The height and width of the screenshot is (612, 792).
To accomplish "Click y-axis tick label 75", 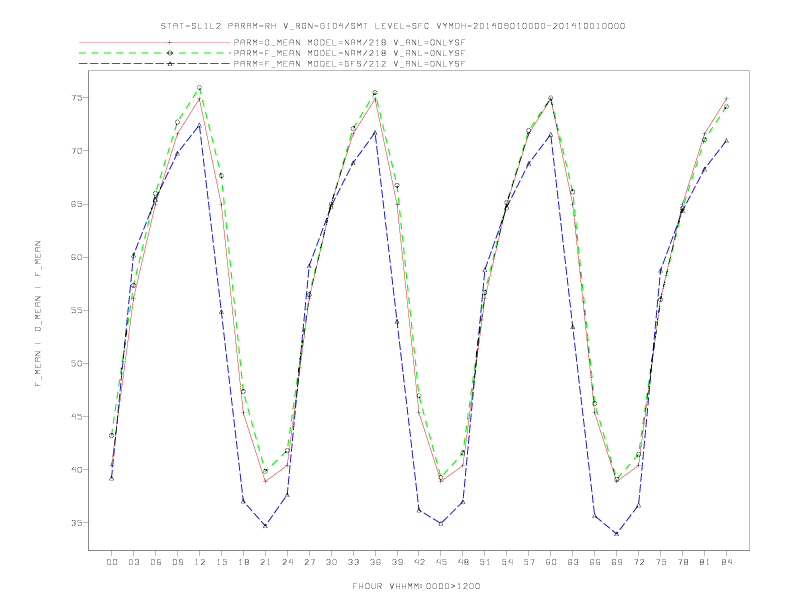I will [x=76, y=97].
